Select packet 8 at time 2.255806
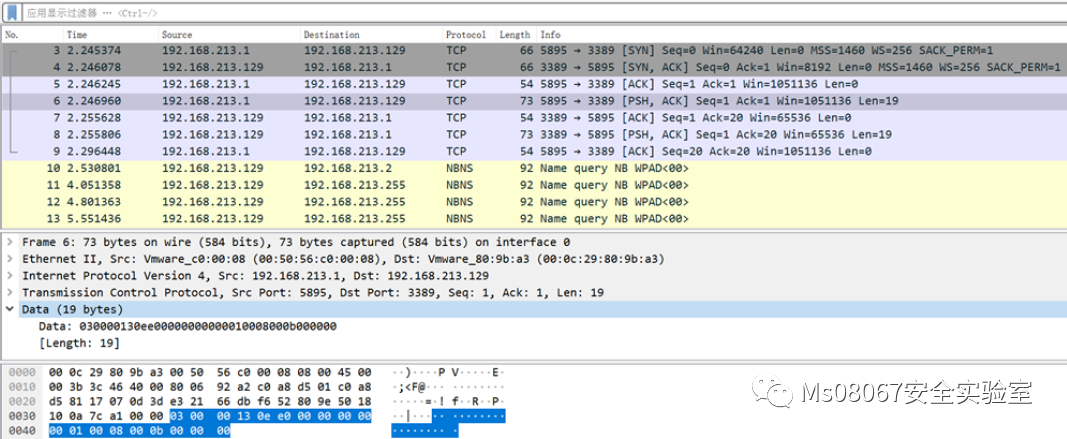The width and height of the screenshot is (1067, 439). pyautogui.click(x=534, y=134)
